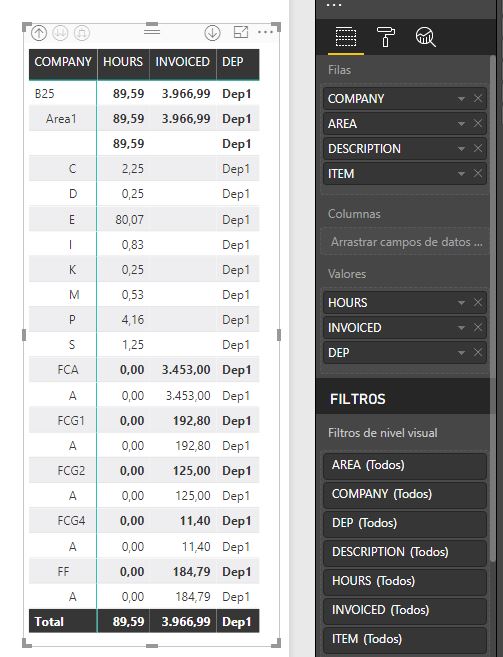Open ITEM field dropdown arrow

point(462,174)
